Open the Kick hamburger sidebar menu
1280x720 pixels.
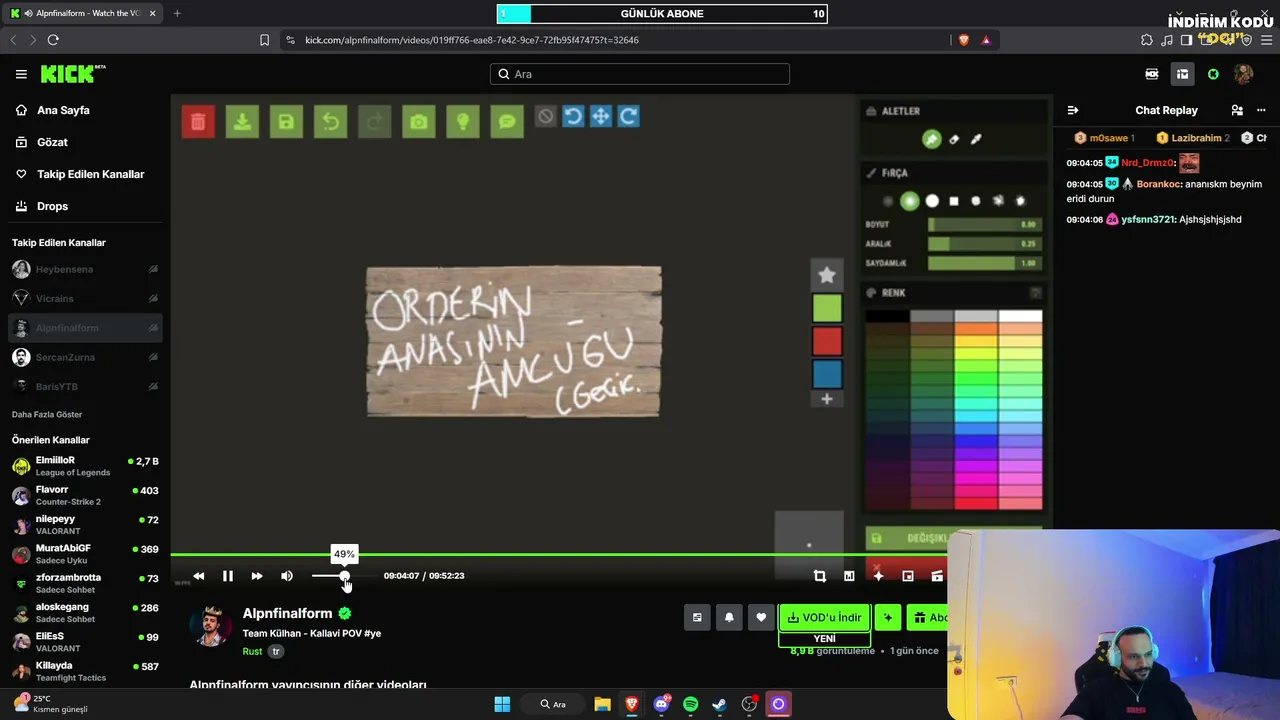[x=21, y=74]
